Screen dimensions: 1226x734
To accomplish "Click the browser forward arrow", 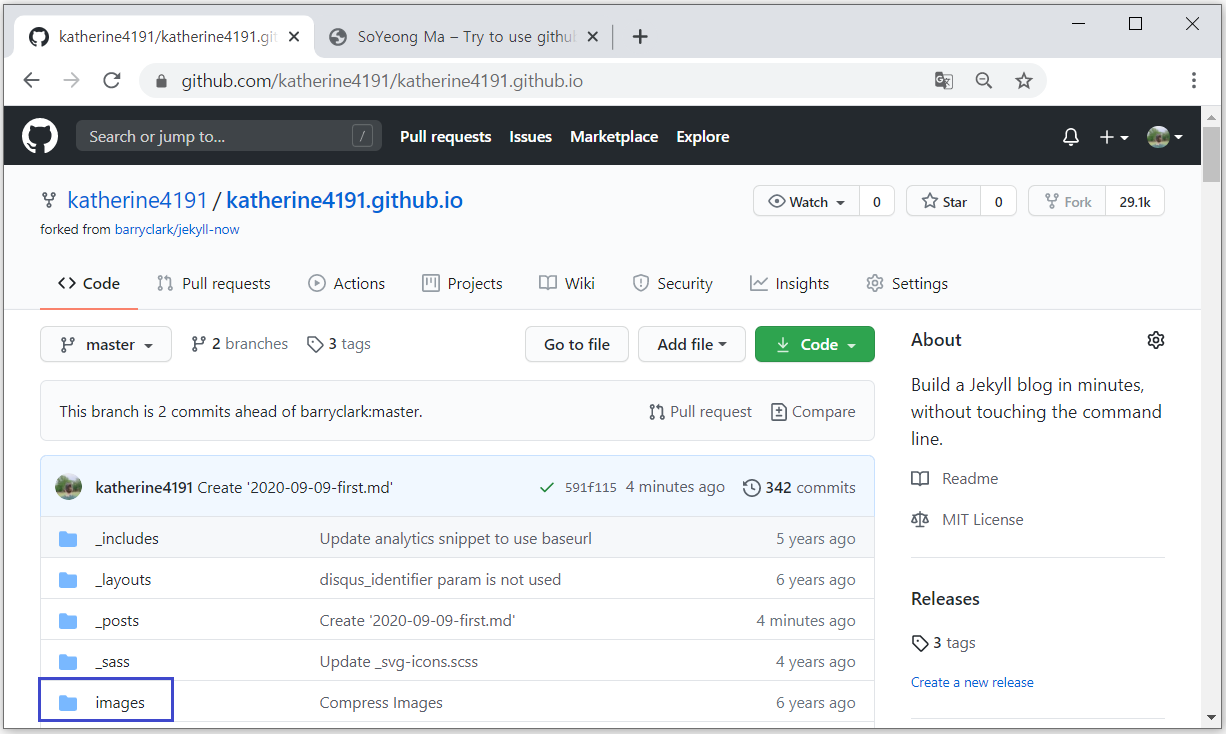I will click(71, 81).
